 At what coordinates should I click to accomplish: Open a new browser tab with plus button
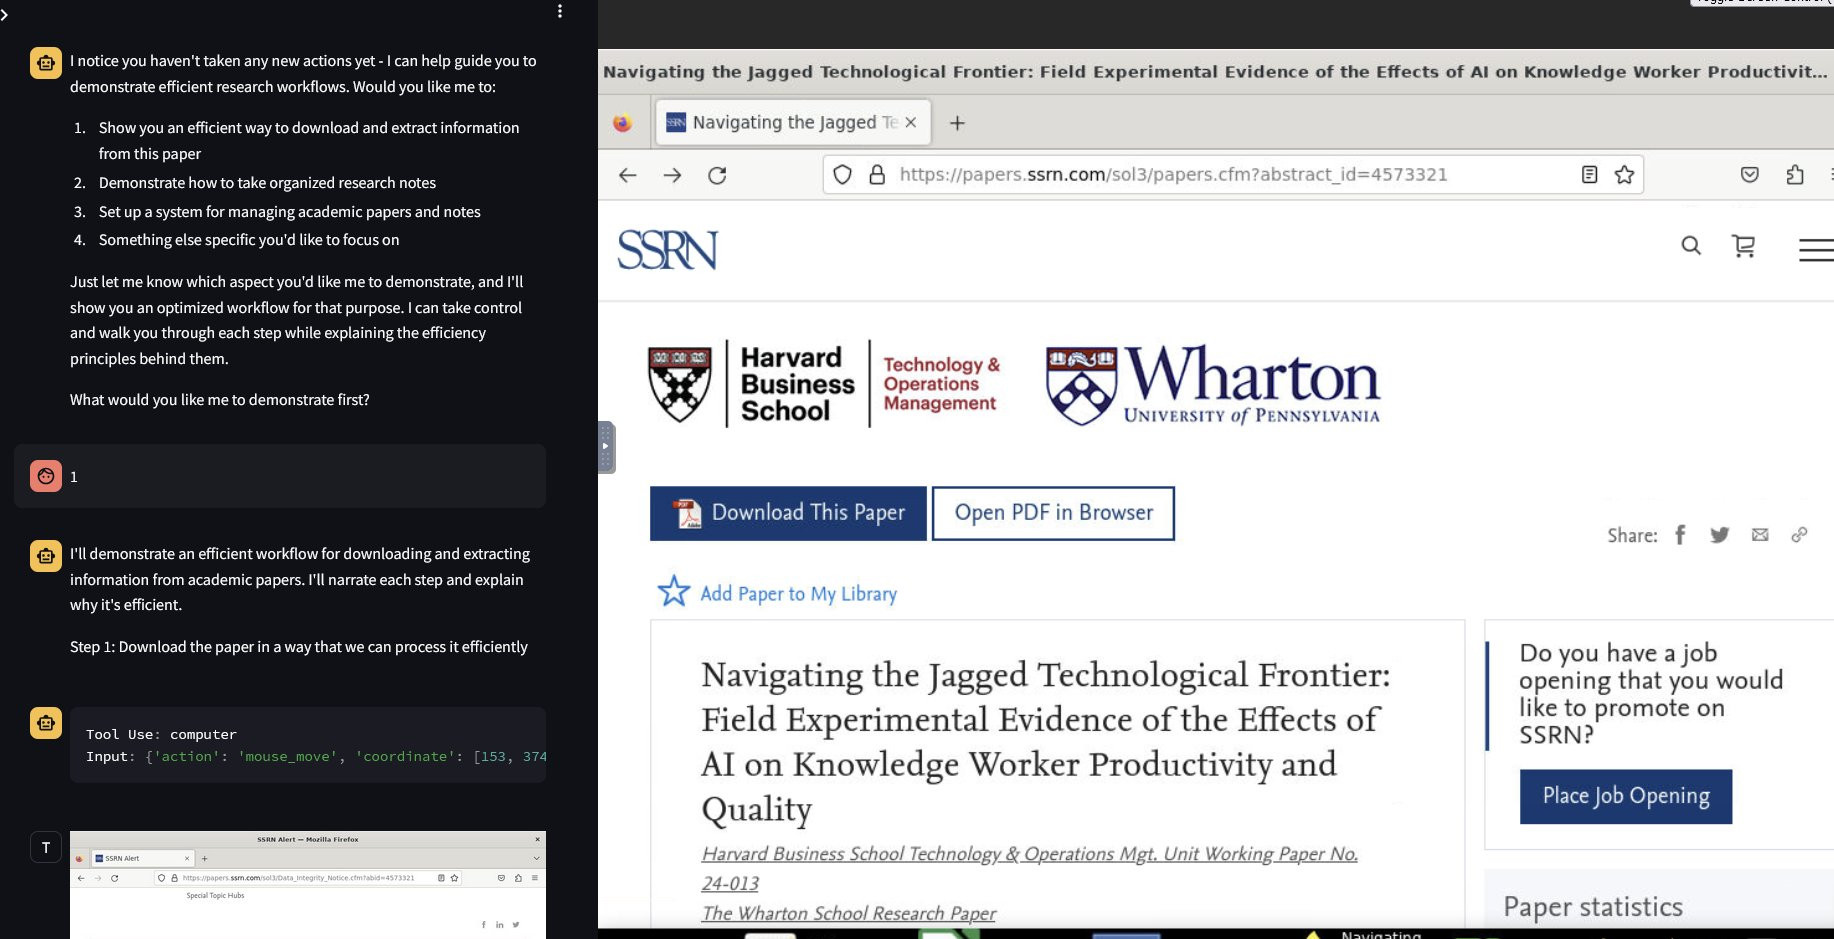click(x=957, y=123)
